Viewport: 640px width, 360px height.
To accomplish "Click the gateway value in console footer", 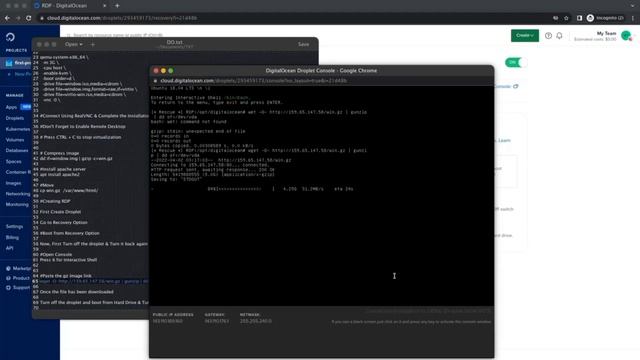I will coord(217,321).
